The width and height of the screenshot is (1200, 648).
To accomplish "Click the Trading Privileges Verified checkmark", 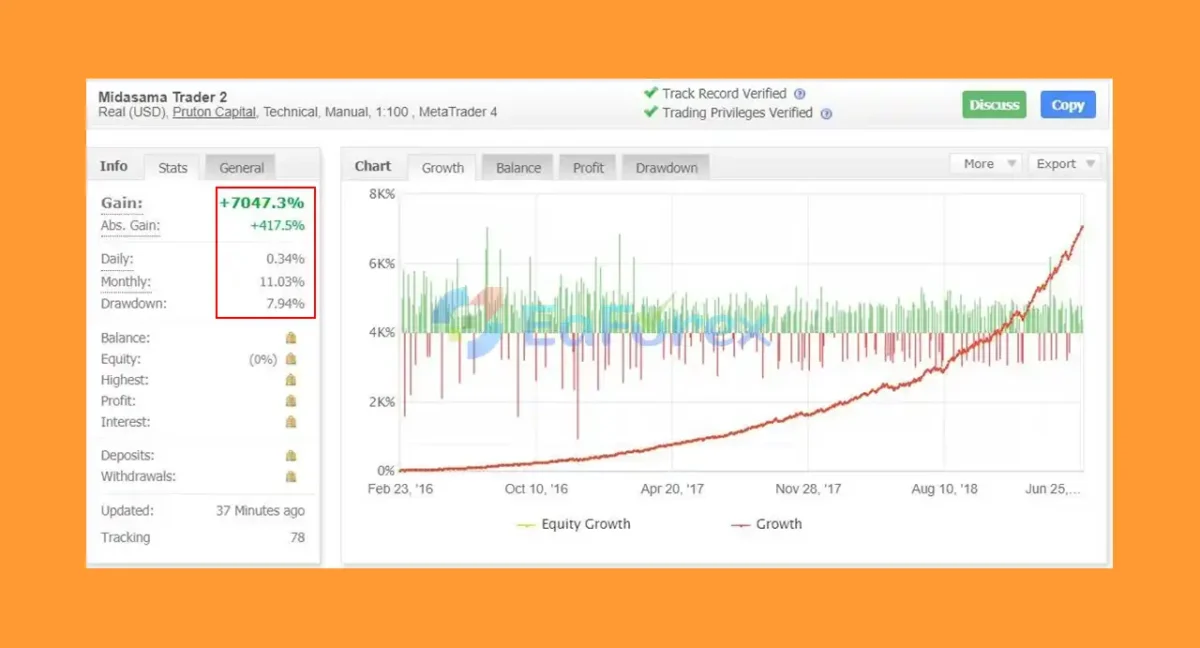I will tap(651, 112).
